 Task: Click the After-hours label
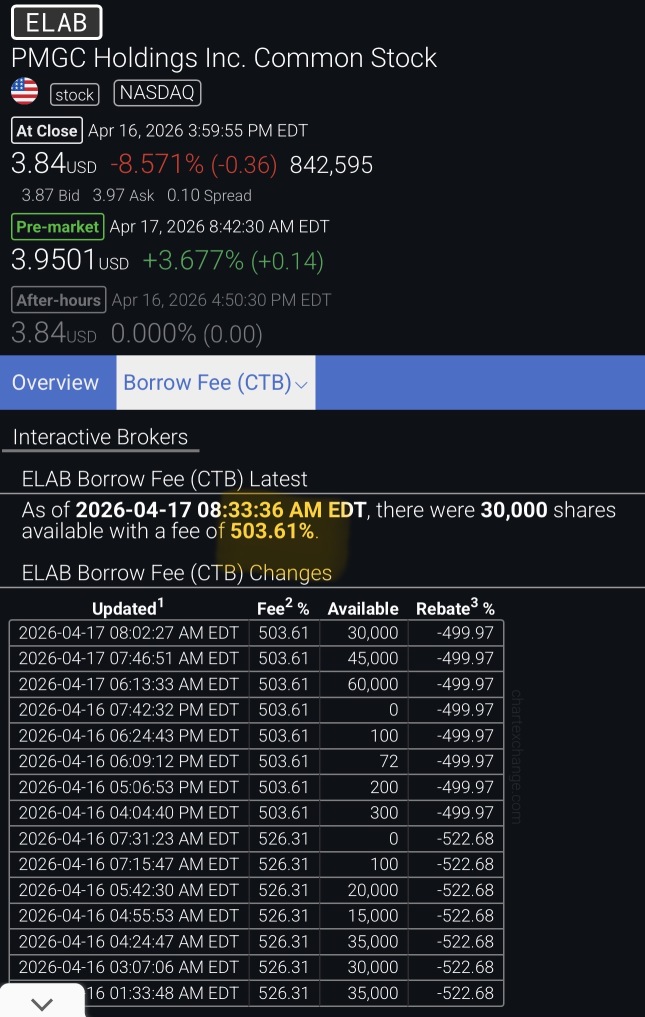click(58, 300)
